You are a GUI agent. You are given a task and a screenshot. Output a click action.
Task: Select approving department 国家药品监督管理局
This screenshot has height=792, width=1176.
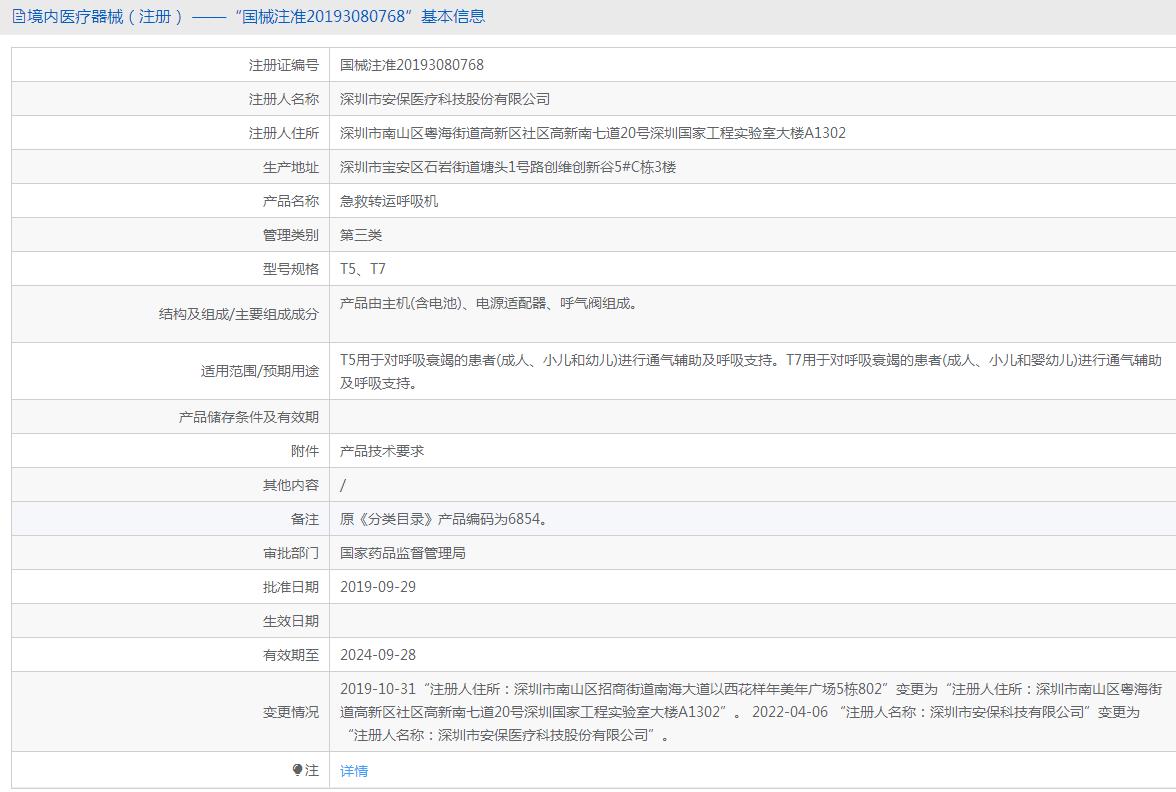(403, 553)
